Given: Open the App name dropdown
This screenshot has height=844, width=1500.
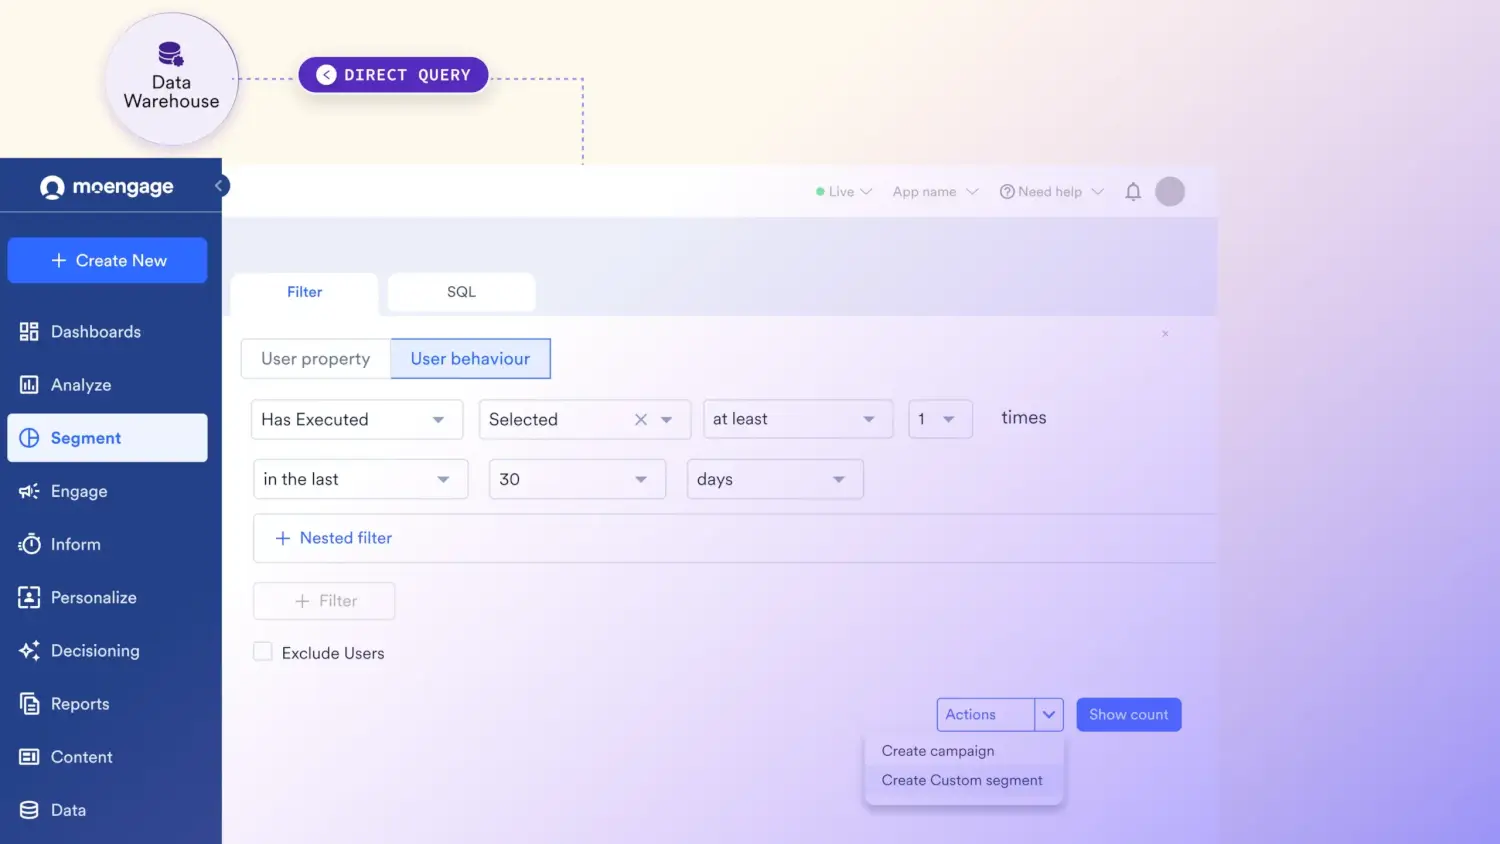Looking at the screenshot, I should tap(935, 192).
